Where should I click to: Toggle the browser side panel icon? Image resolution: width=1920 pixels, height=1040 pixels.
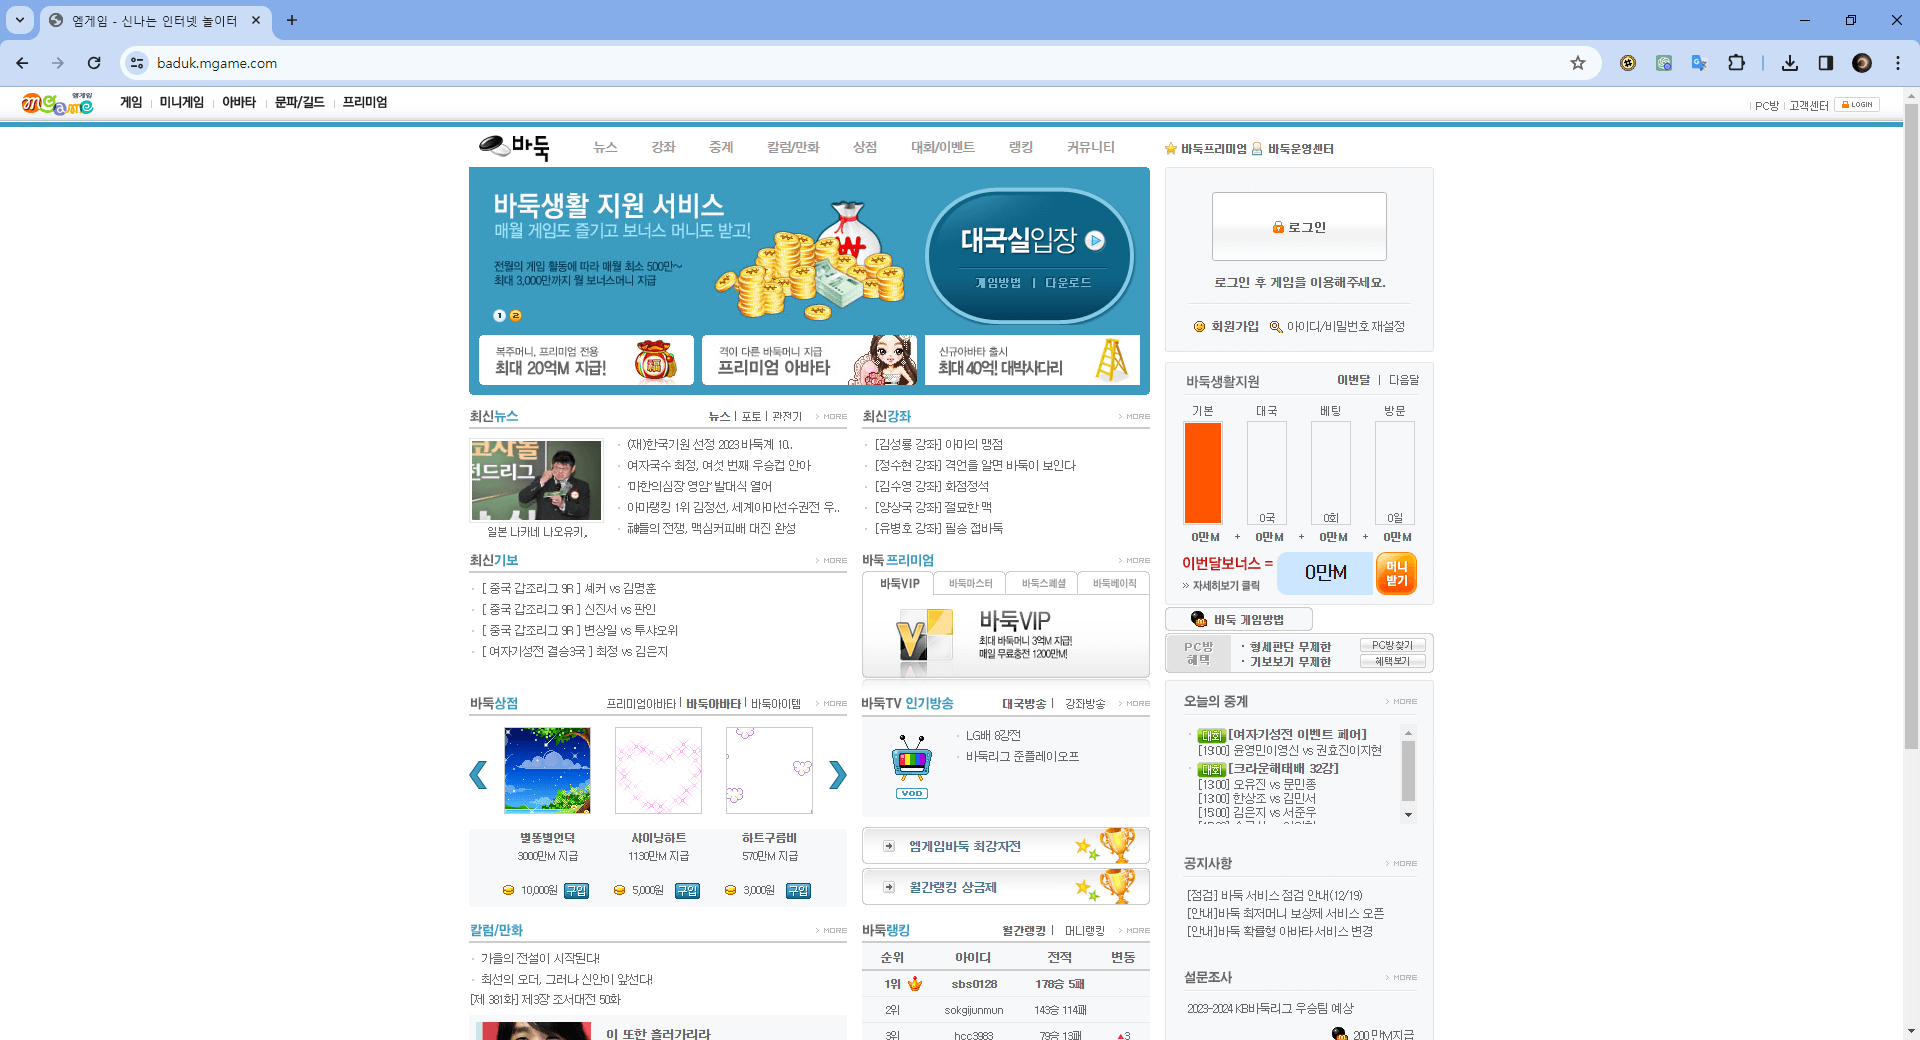coord(1826,63)
